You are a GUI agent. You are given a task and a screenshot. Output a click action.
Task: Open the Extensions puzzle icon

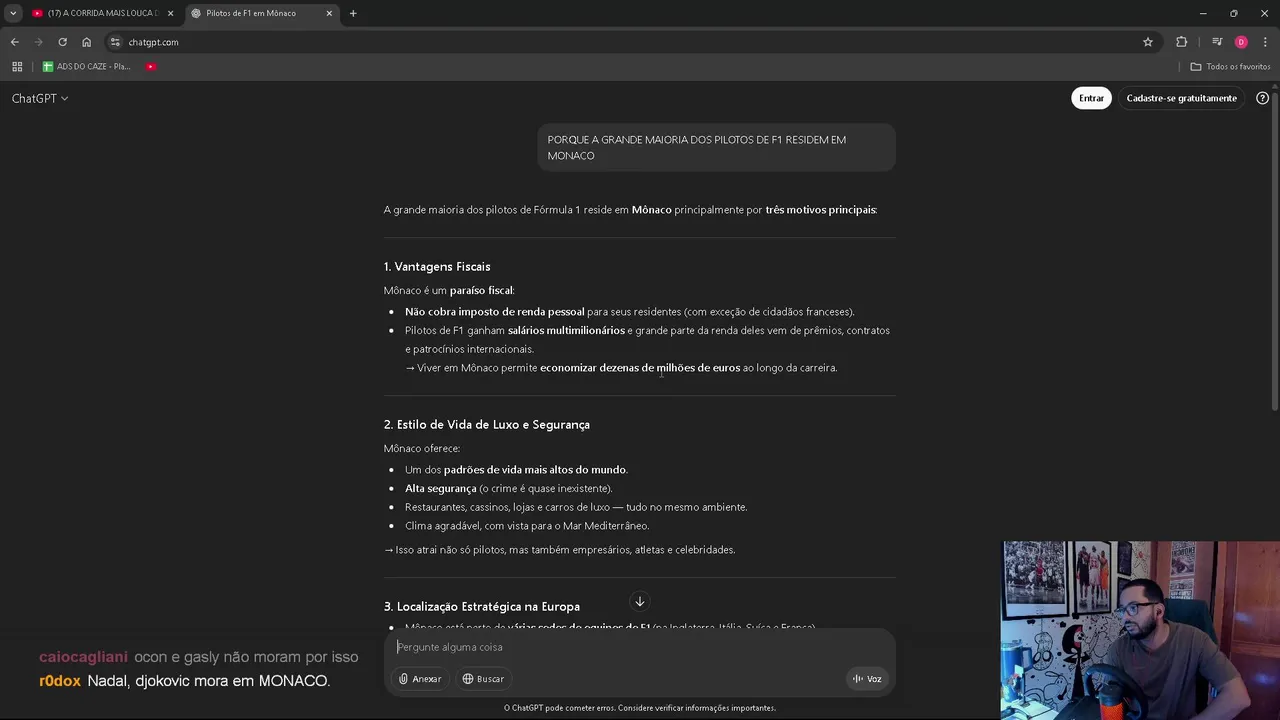(x=1181, y=42)
